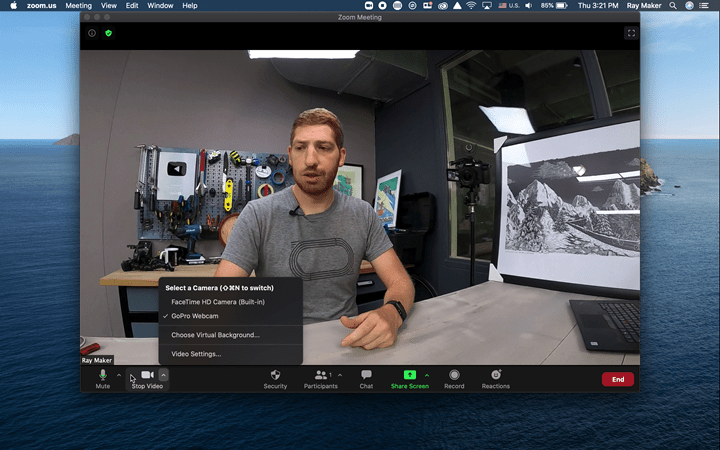Open View menu in menu bar
The image size is (720, 450).
(109, 6)
